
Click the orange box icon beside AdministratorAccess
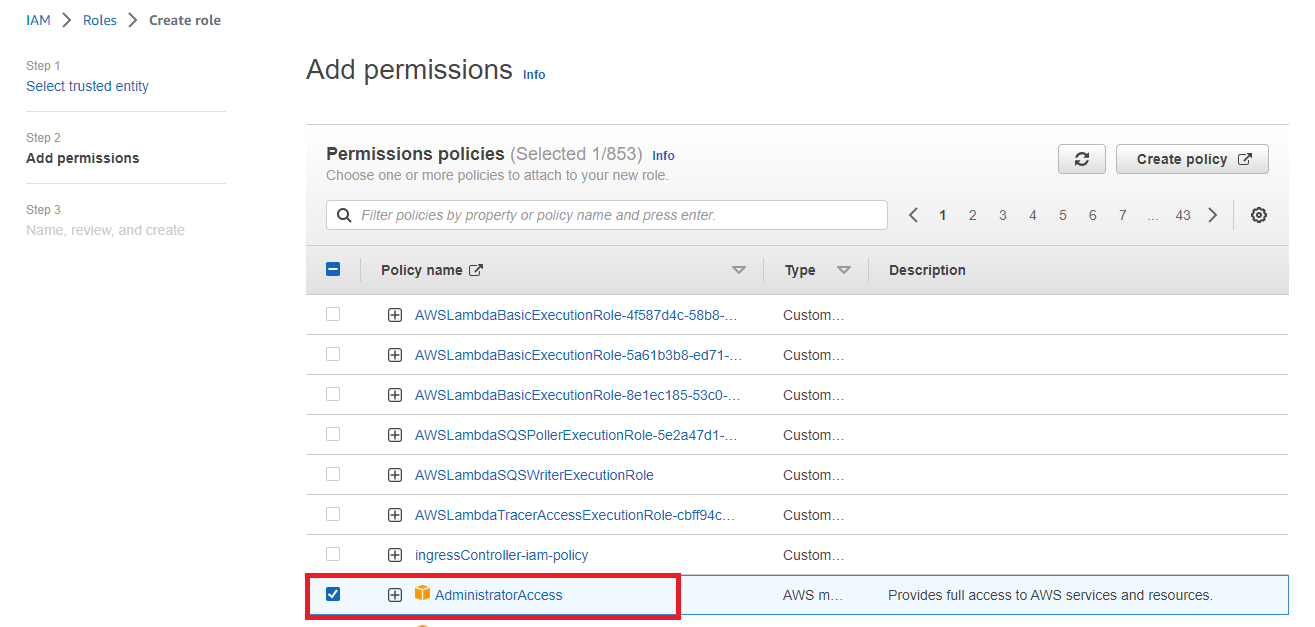click(x=422, y=594)
